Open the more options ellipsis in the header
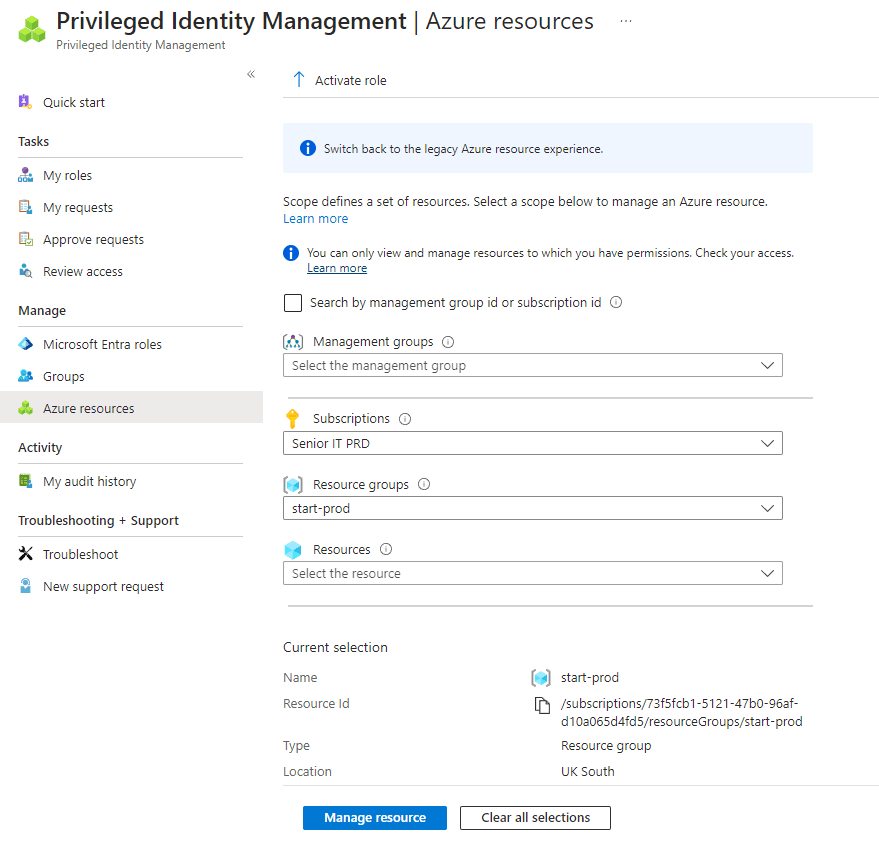Screen dimensions: 879x848 click(626, 21)
